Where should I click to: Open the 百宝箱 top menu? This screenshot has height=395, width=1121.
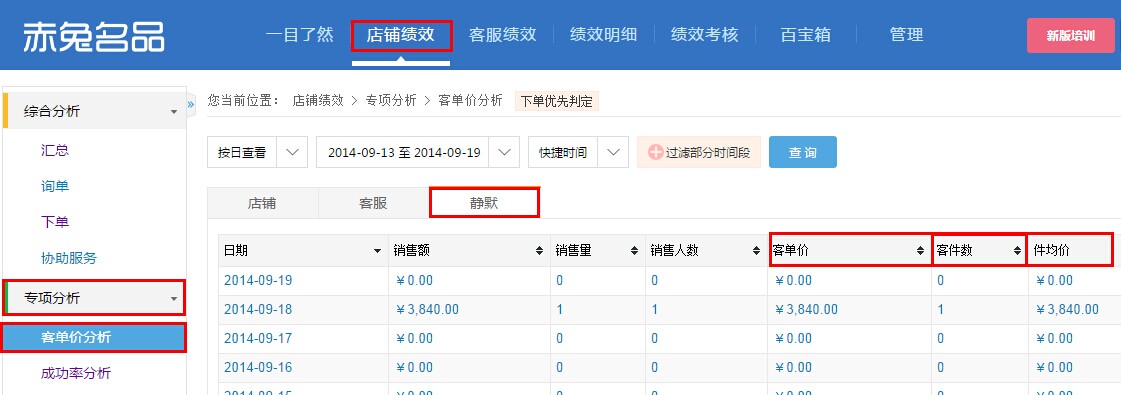pyautogui.click(x=806, y=34)
